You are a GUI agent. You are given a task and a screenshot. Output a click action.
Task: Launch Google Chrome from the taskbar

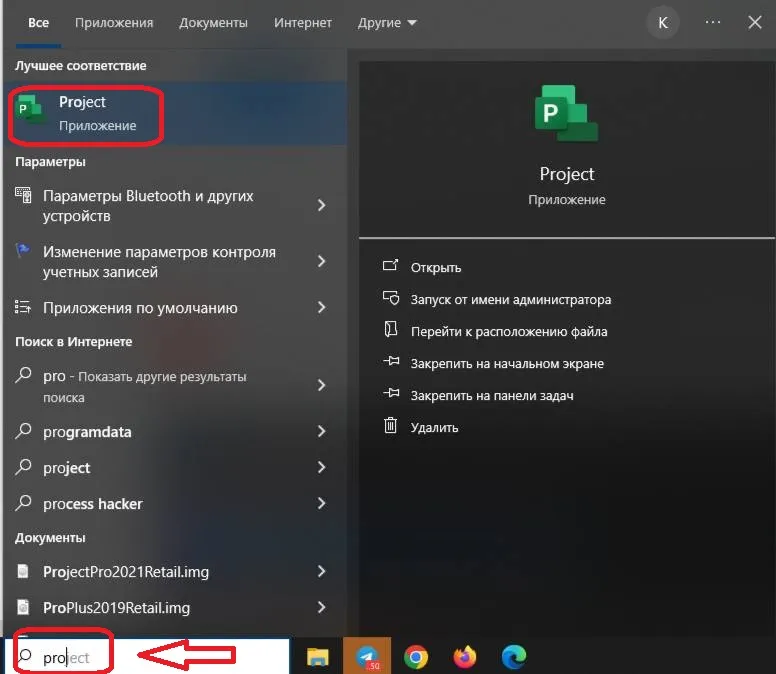tap(416, 657)
